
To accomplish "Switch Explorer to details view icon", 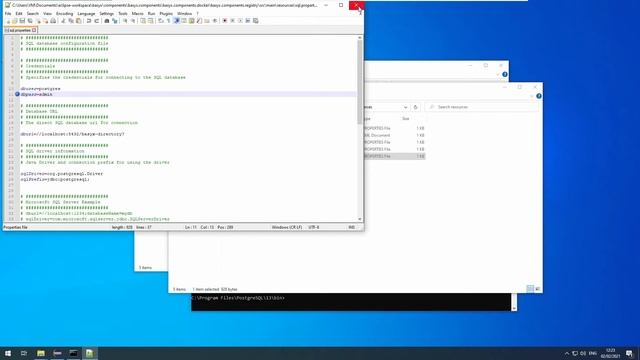I will tap(530, 289).
